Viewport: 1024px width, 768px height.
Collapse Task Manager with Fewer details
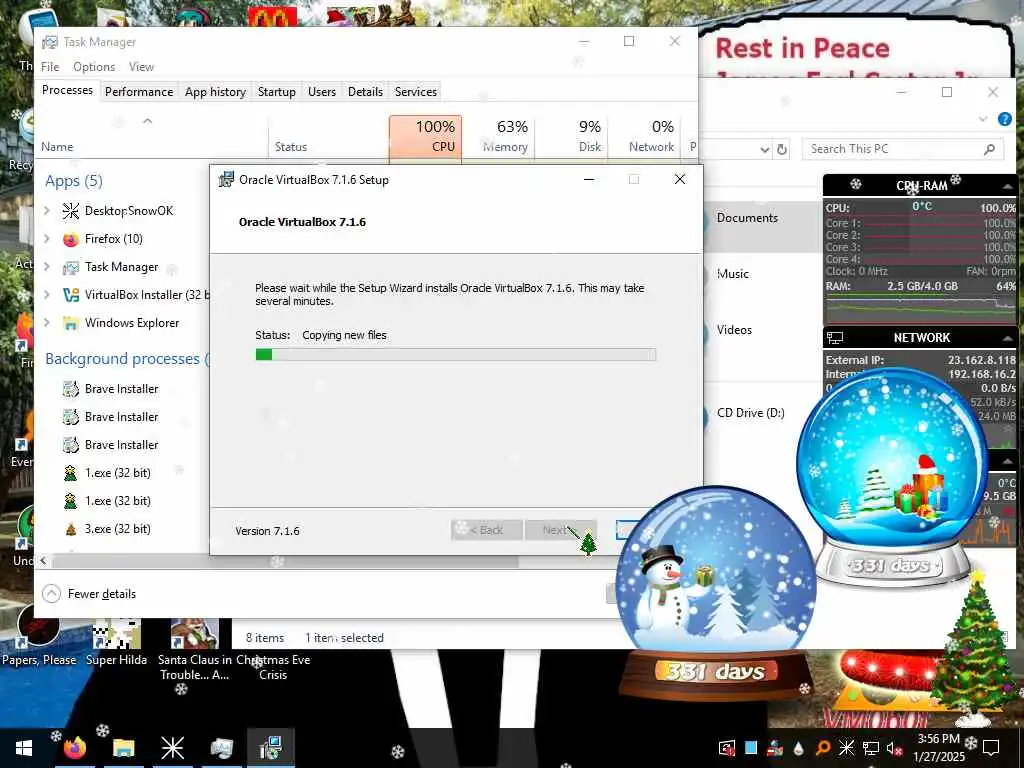point(89,594)
